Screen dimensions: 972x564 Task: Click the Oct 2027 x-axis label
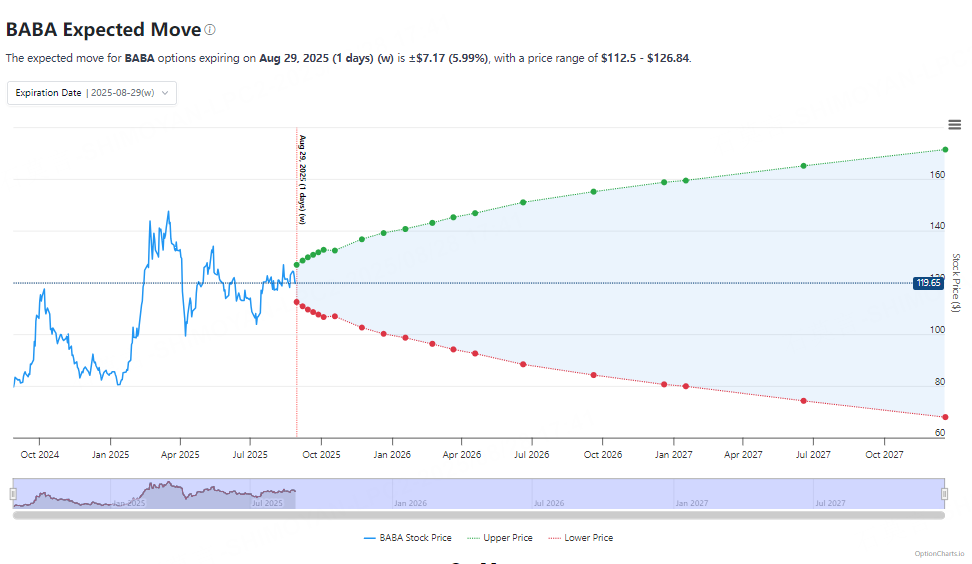tap(884, 454)
